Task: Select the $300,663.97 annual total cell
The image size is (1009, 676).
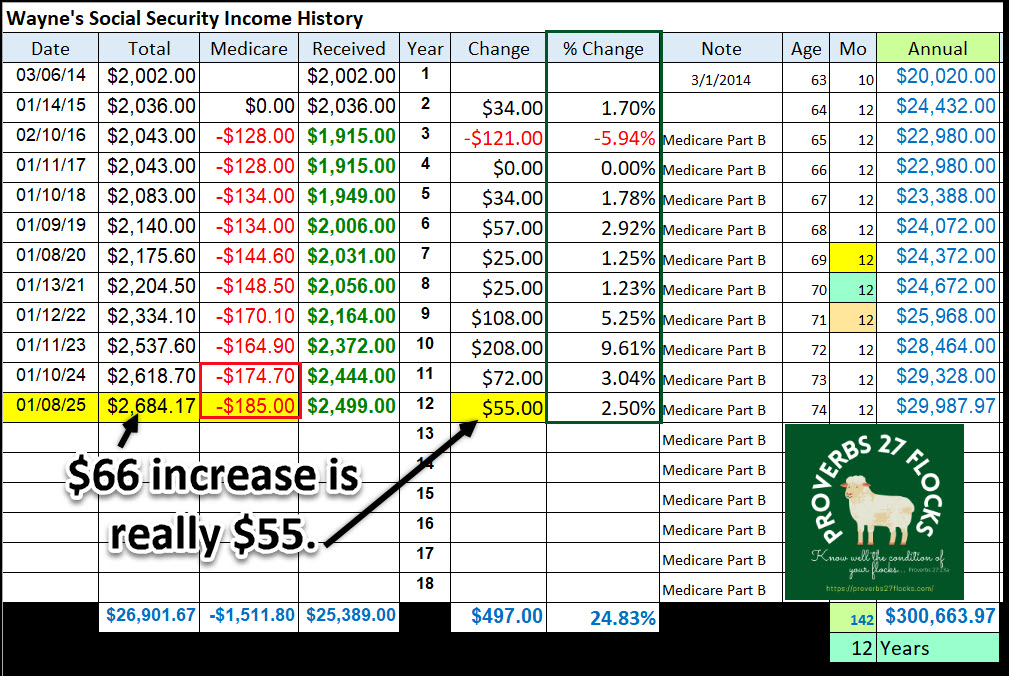Action: tap(938, 617)
